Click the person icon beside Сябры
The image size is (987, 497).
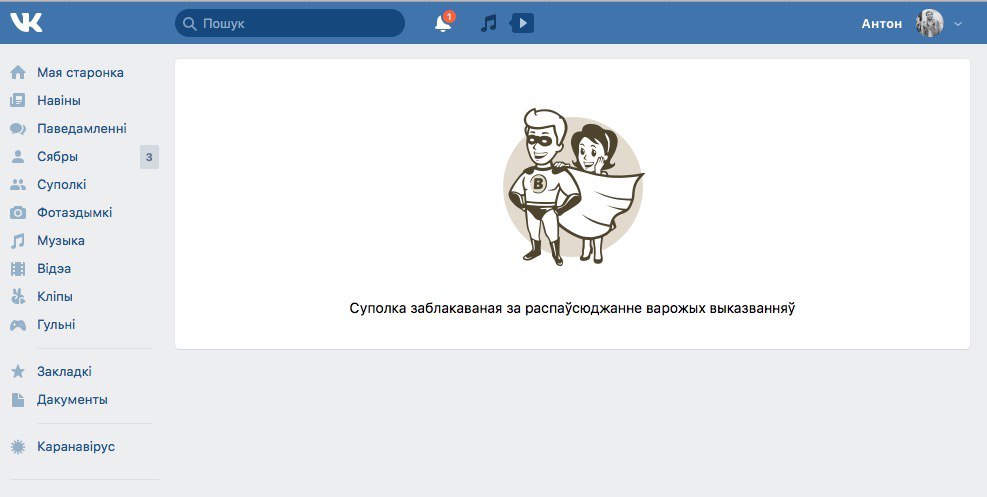click(18, 157)
